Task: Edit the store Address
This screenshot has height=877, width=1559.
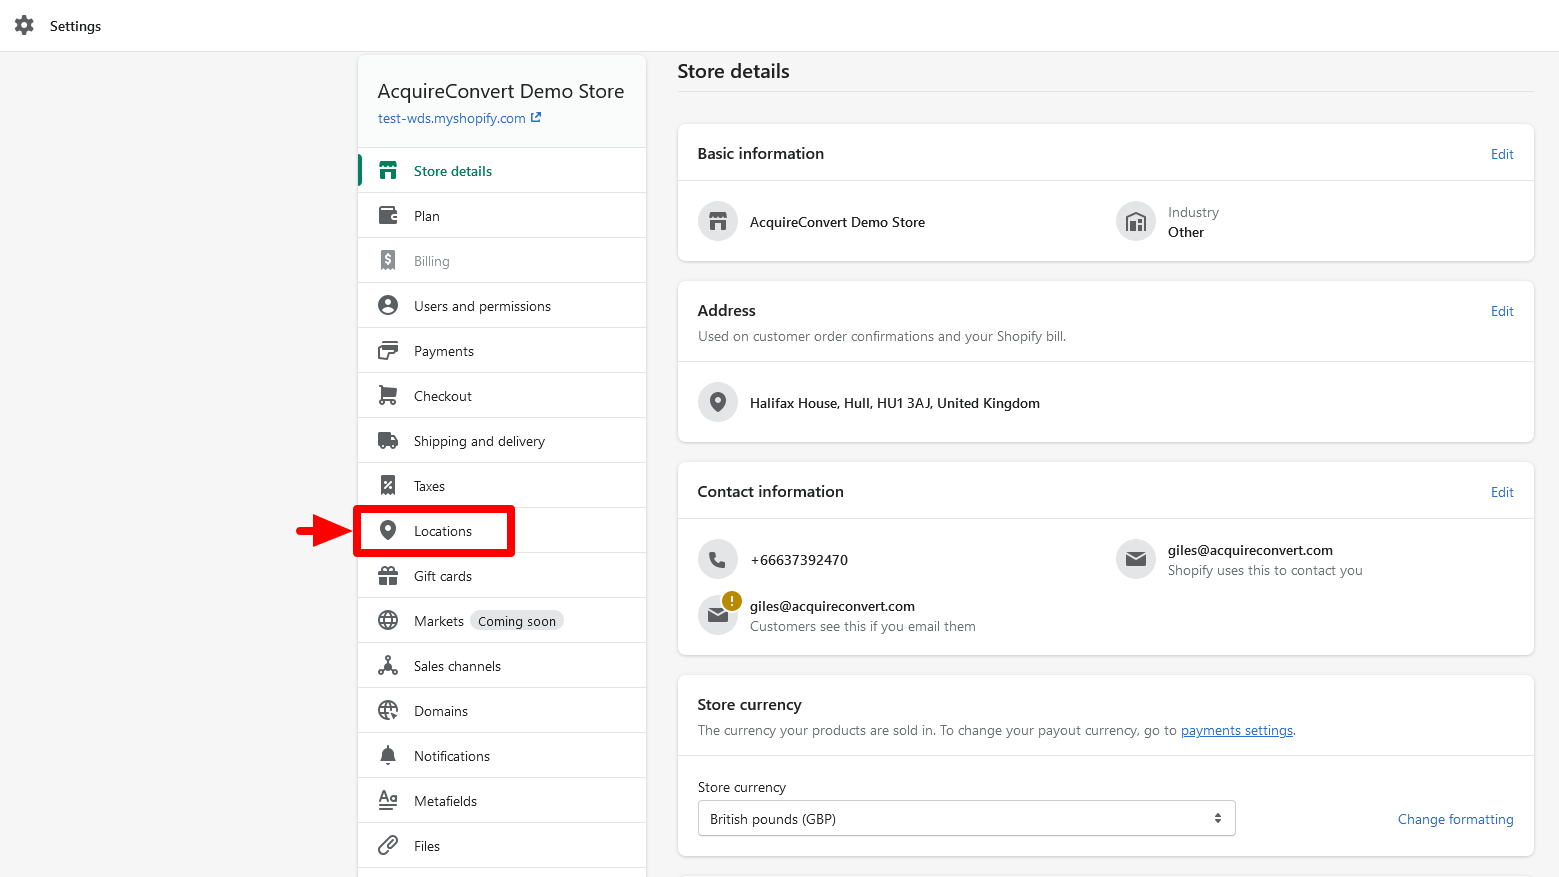Action: (1501, 311)
